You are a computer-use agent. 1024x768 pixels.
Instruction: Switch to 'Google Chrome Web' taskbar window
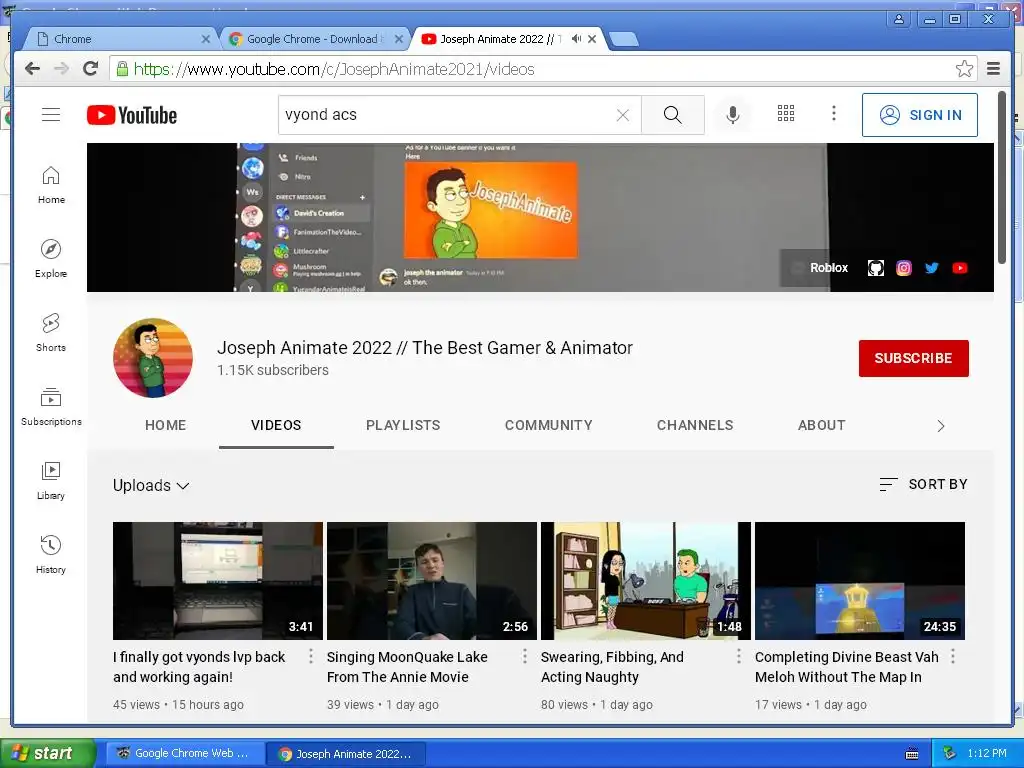[x=184, y=753]
